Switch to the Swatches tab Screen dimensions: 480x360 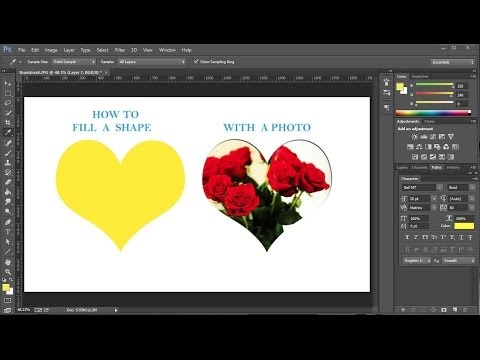pos(420,77)
